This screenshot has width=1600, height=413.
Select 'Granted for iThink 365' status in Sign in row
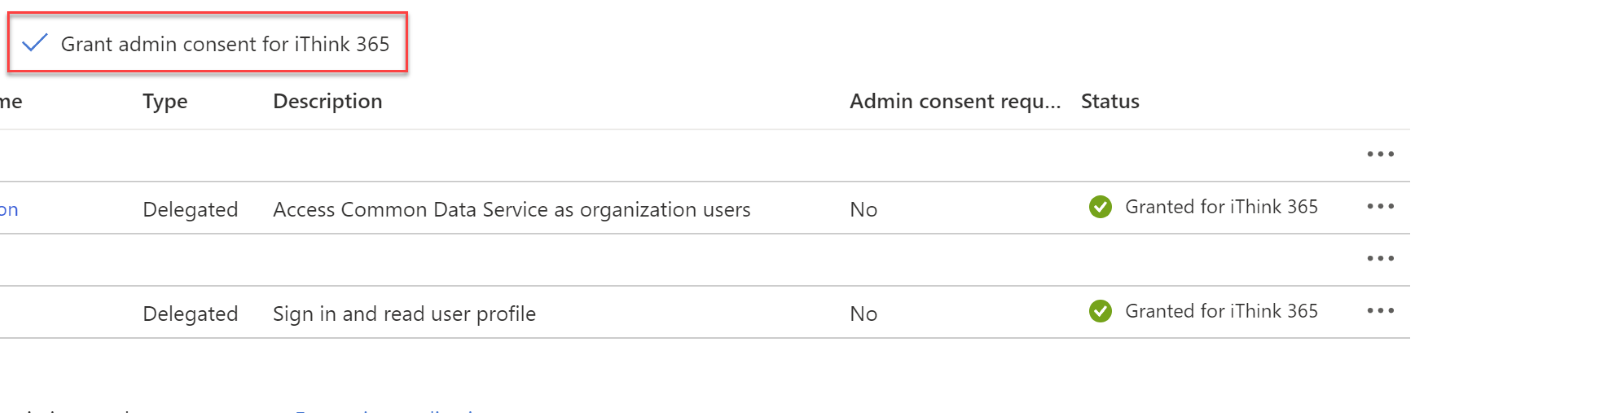(1221, 311)
